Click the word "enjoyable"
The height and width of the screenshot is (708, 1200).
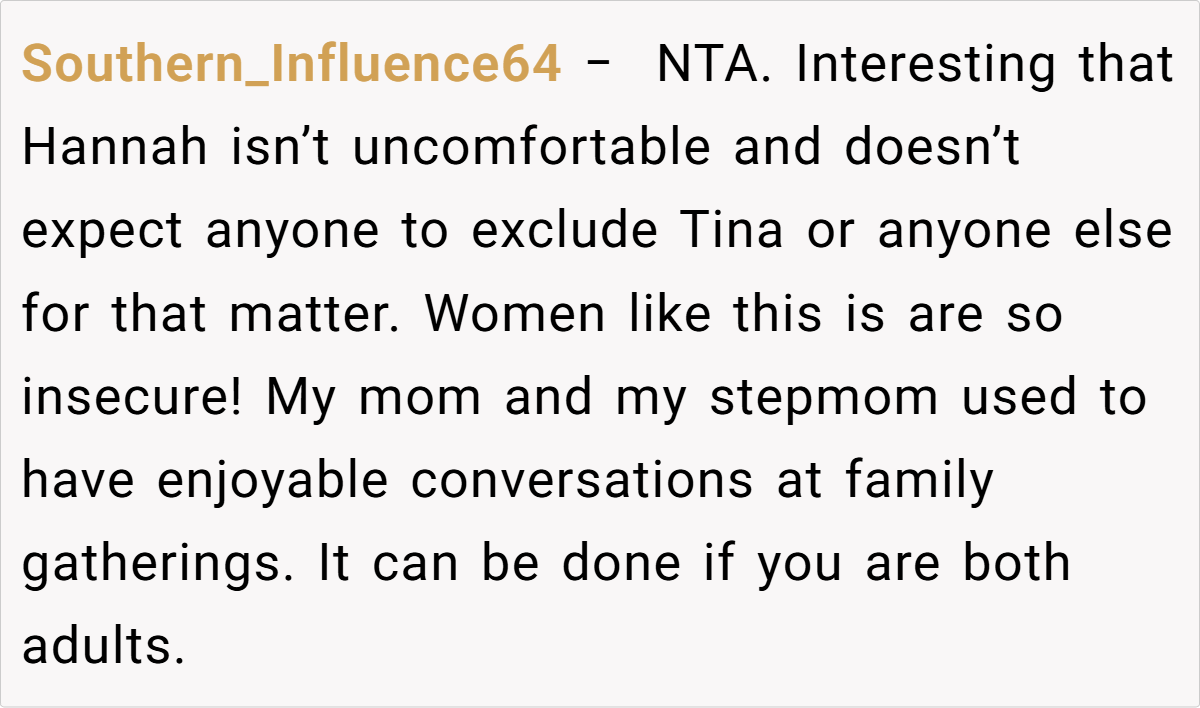coord(272,480)
